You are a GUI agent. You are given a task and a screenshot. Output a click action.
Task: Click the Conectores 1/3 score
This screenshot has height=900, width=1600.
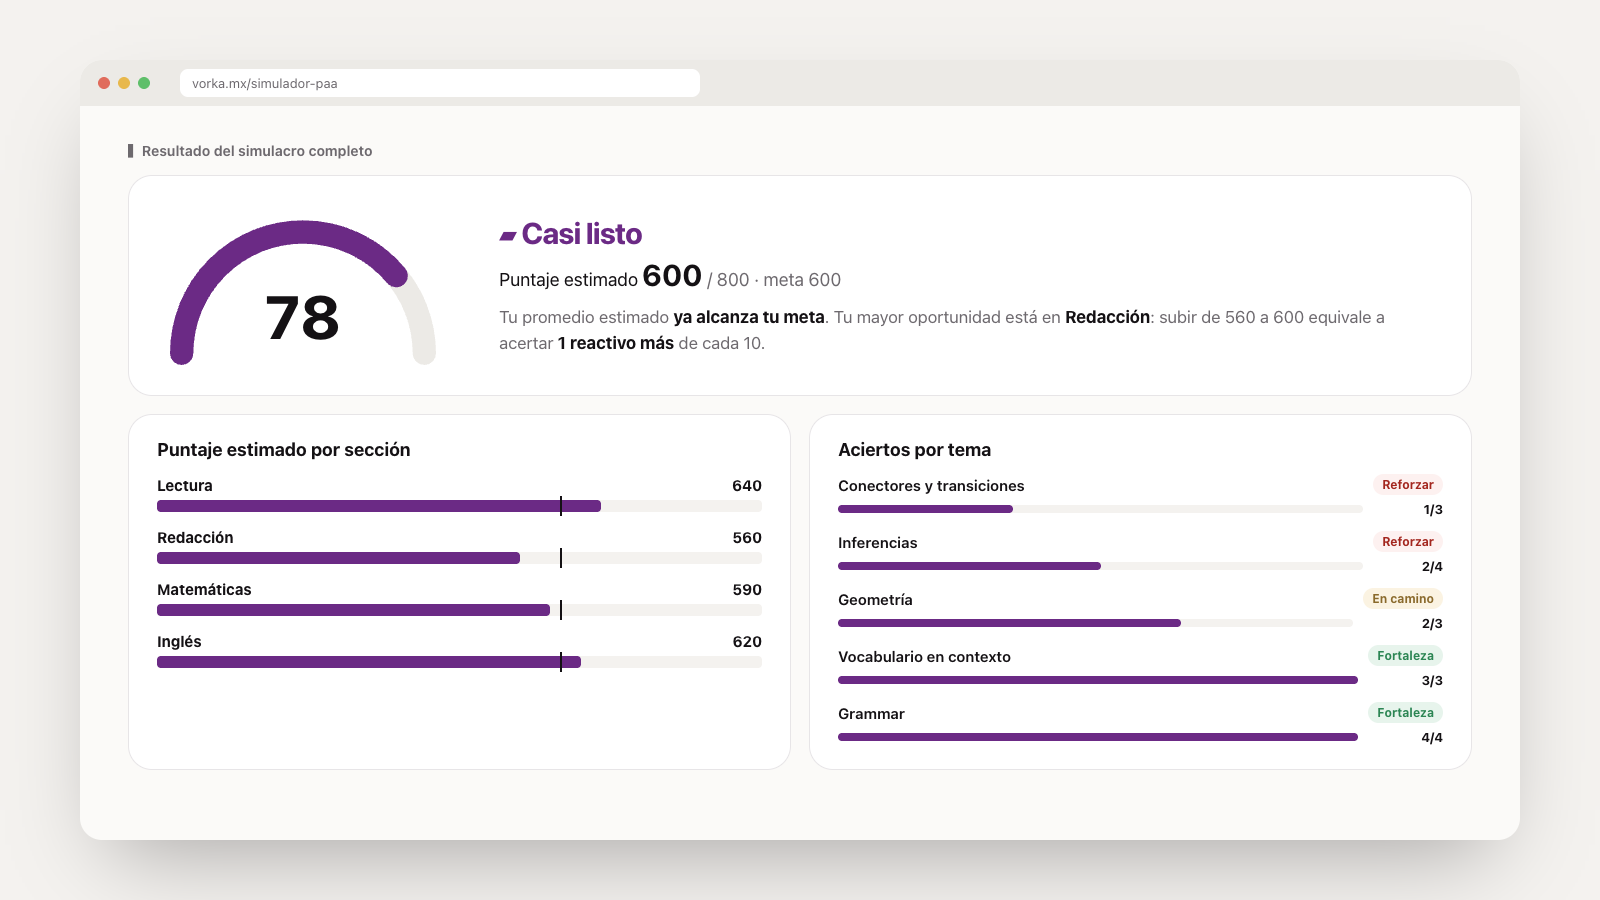coord(1433,510)
